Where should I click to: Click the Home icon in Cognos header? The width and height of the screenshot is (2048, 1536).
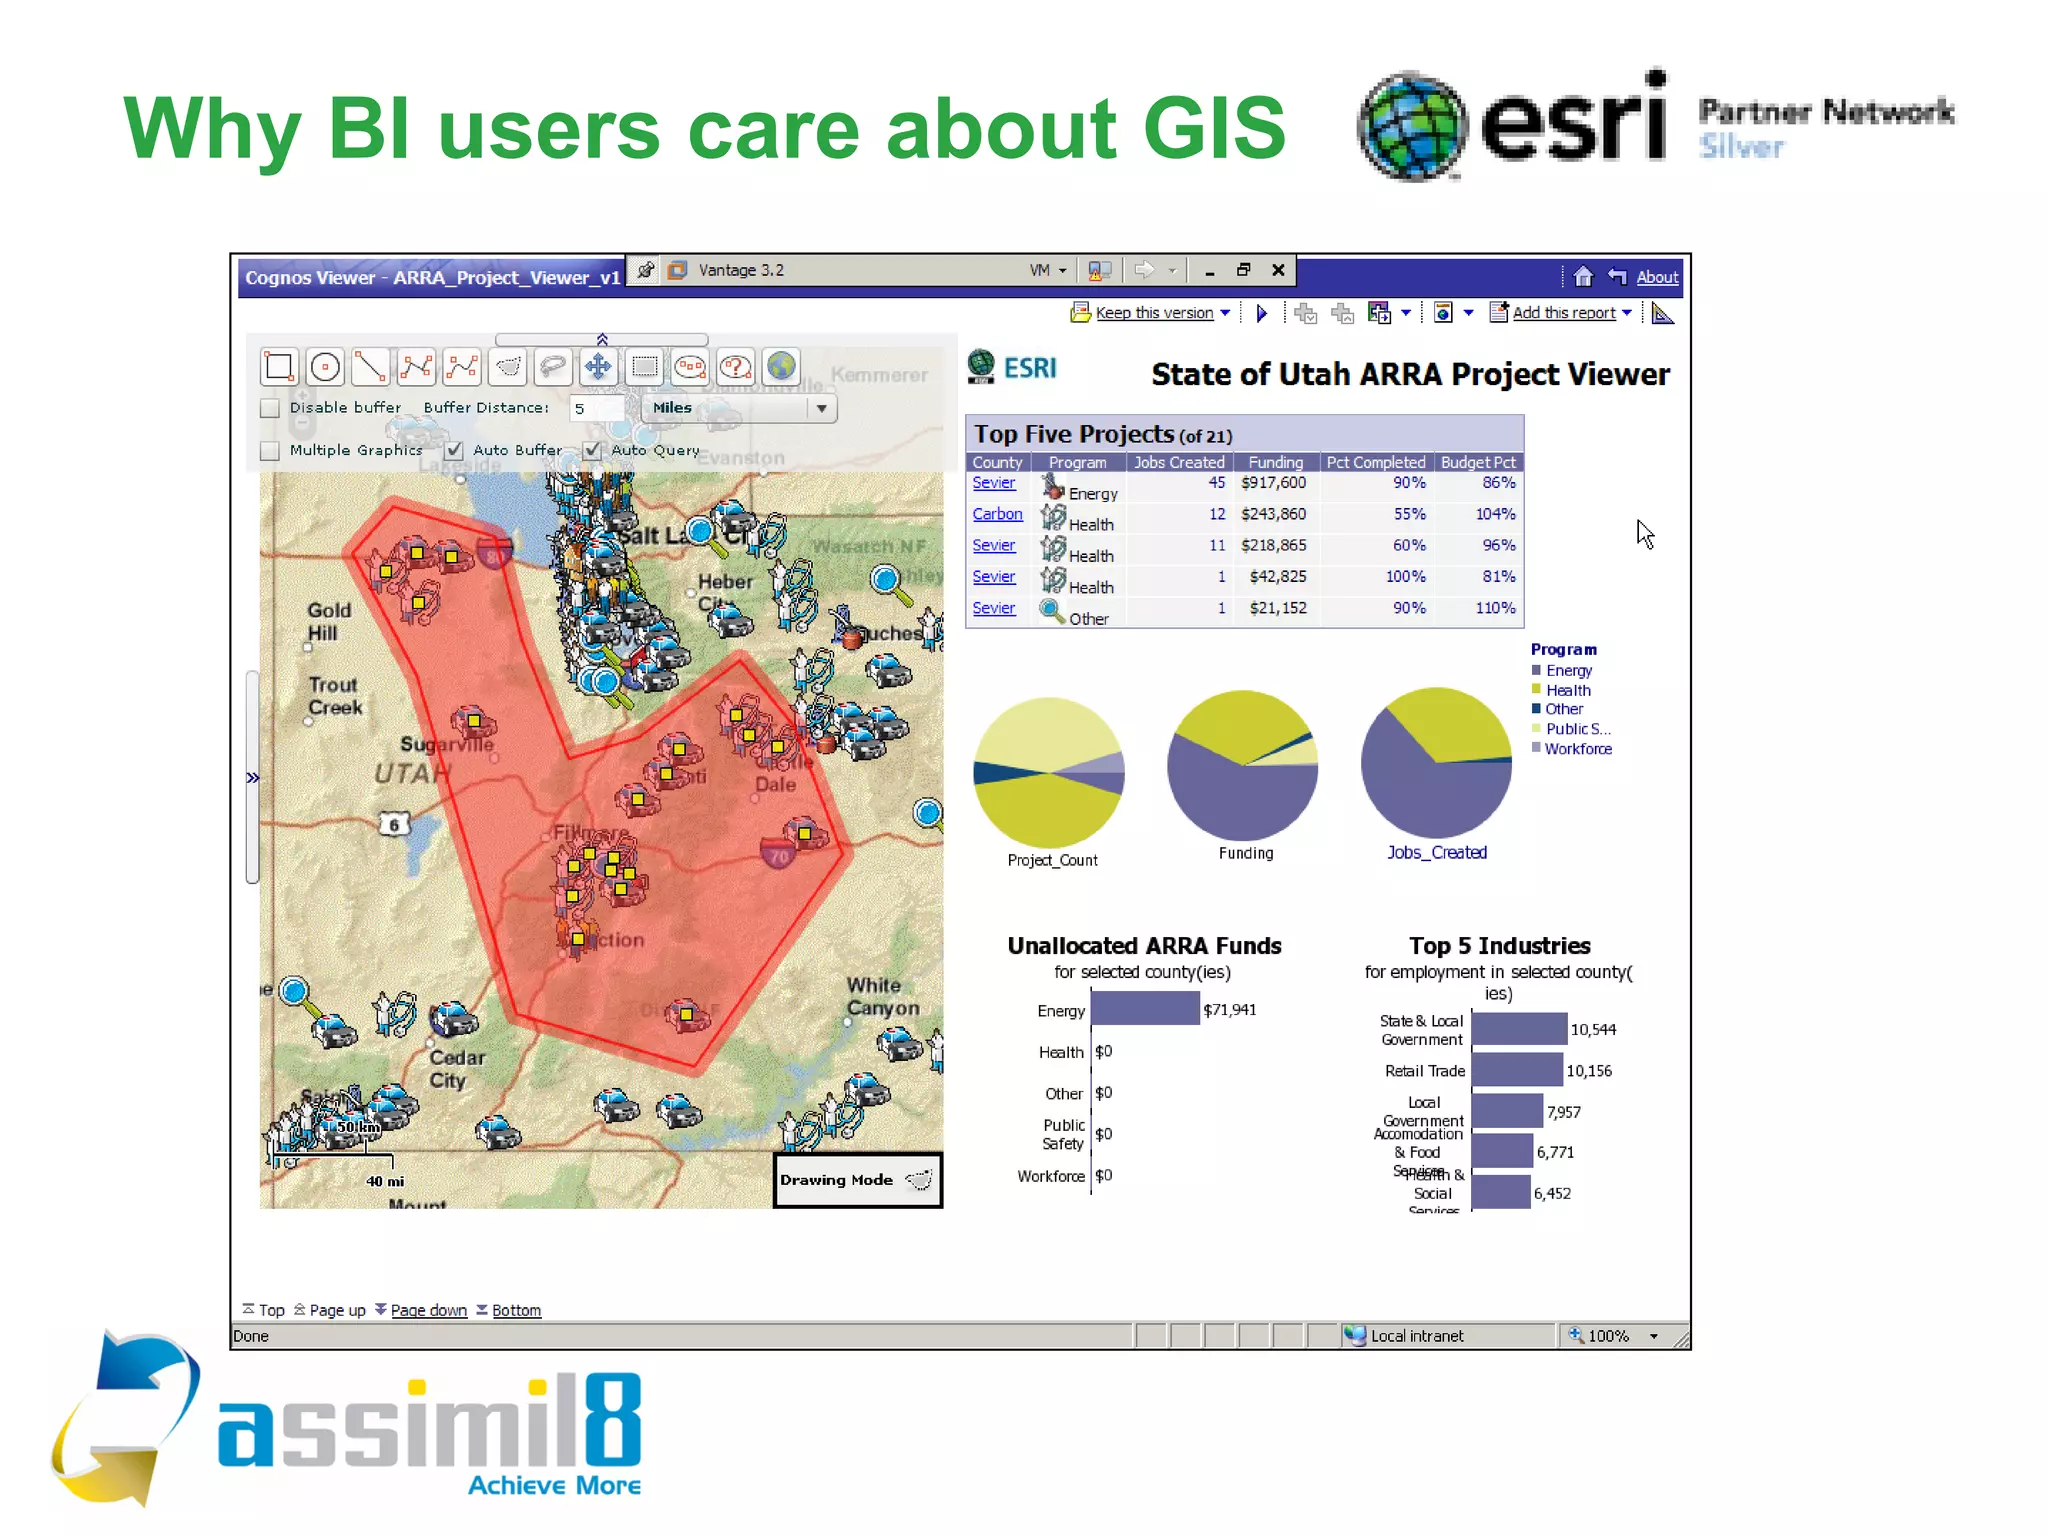(1582, 277)
